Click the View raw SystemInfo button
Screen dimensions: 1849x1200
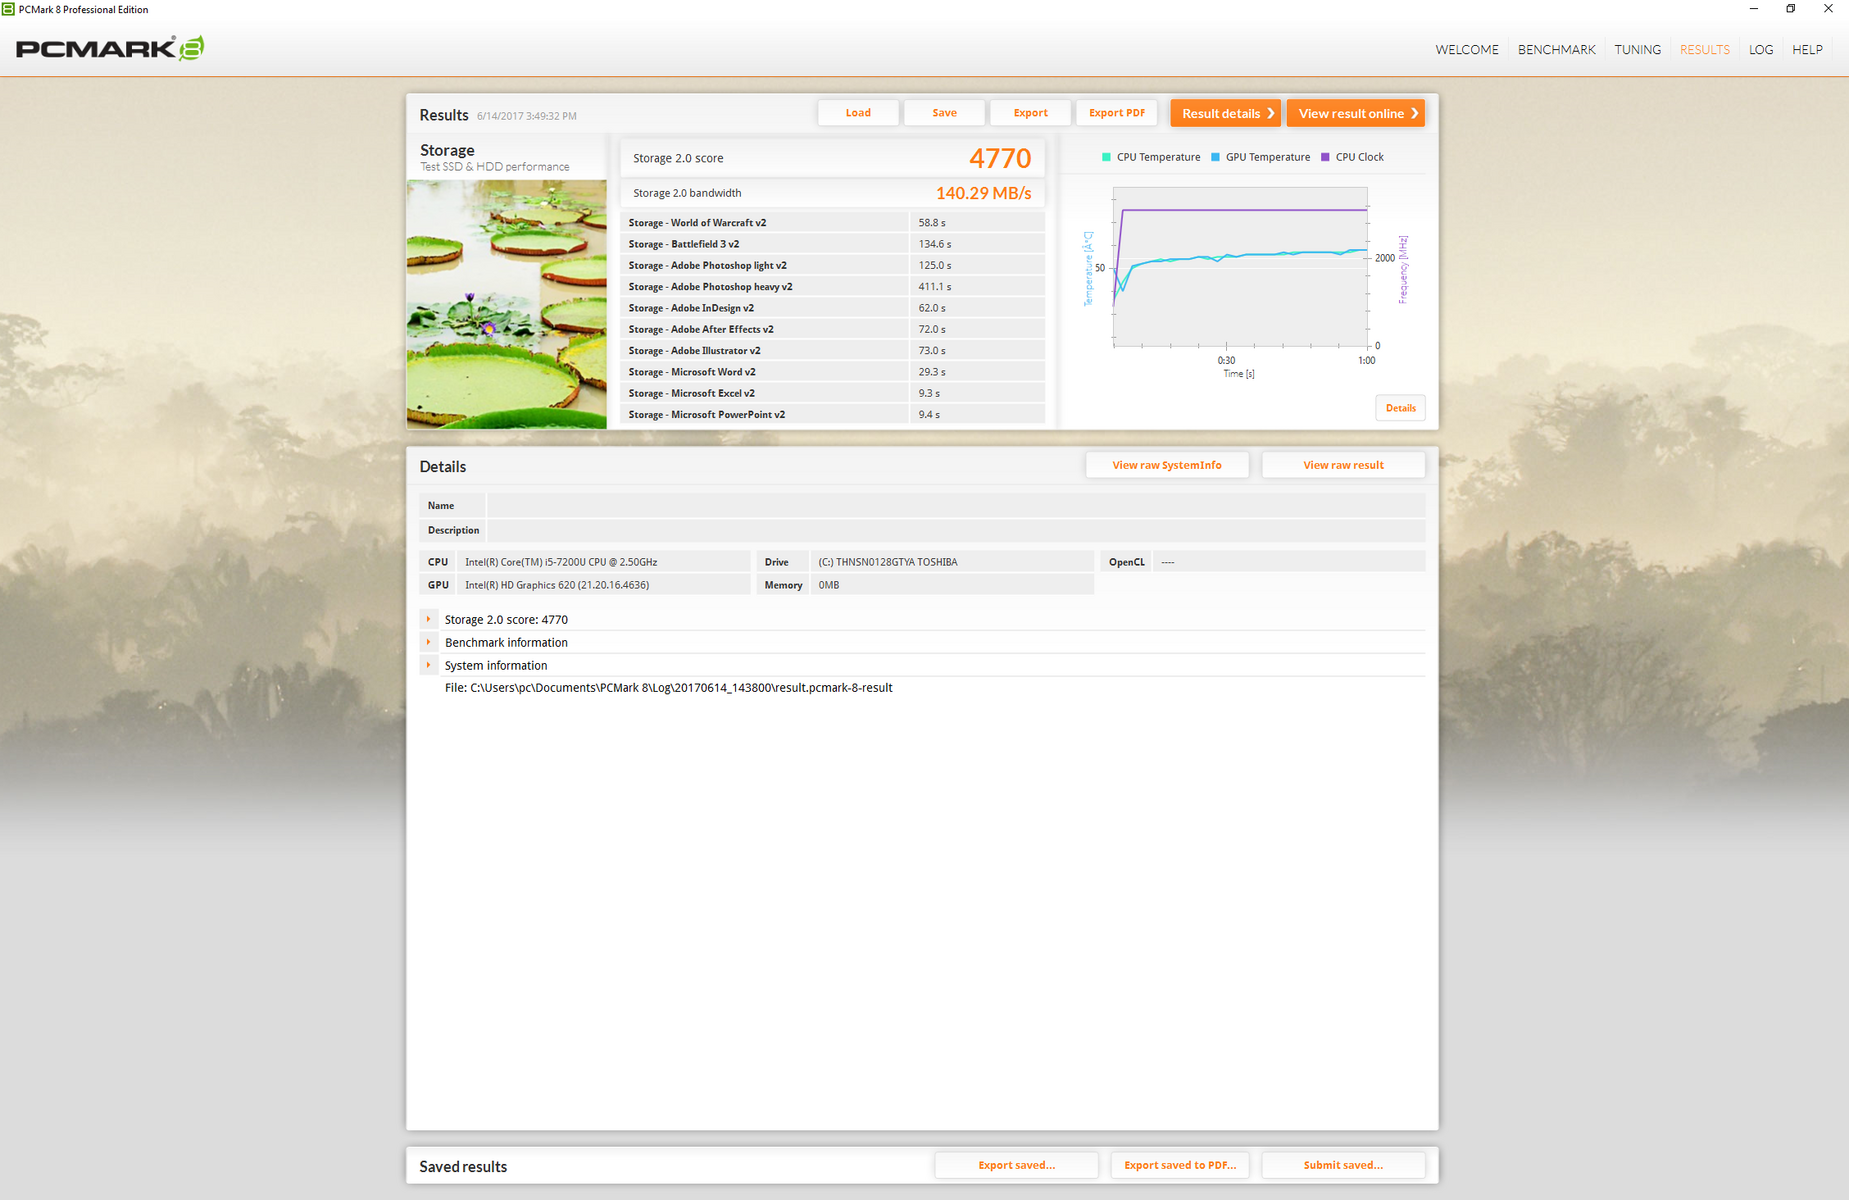(x=1166, y=465)
